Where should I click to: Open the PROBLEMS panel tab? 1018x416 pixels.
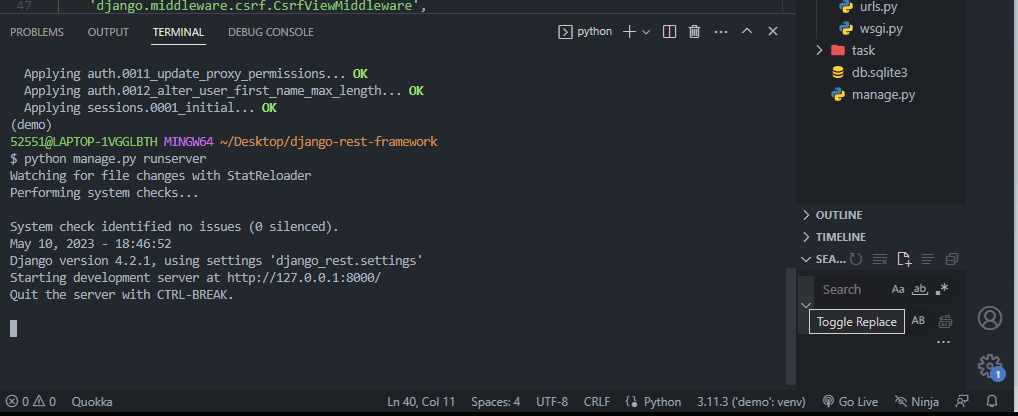point(37,32)
